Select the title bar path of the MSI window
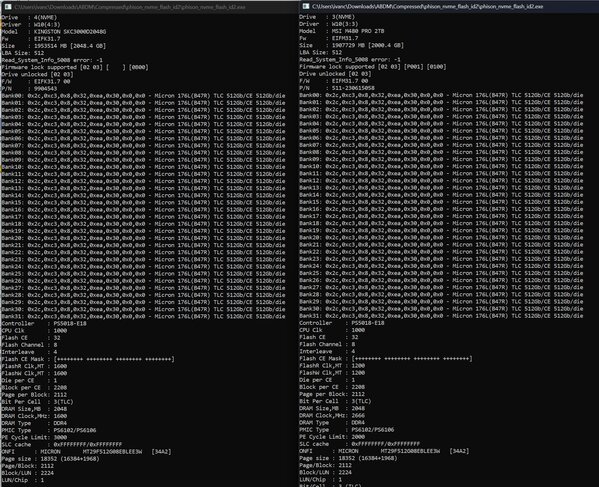This screenshot has width=599, height=487. click(x=427, y=6)
